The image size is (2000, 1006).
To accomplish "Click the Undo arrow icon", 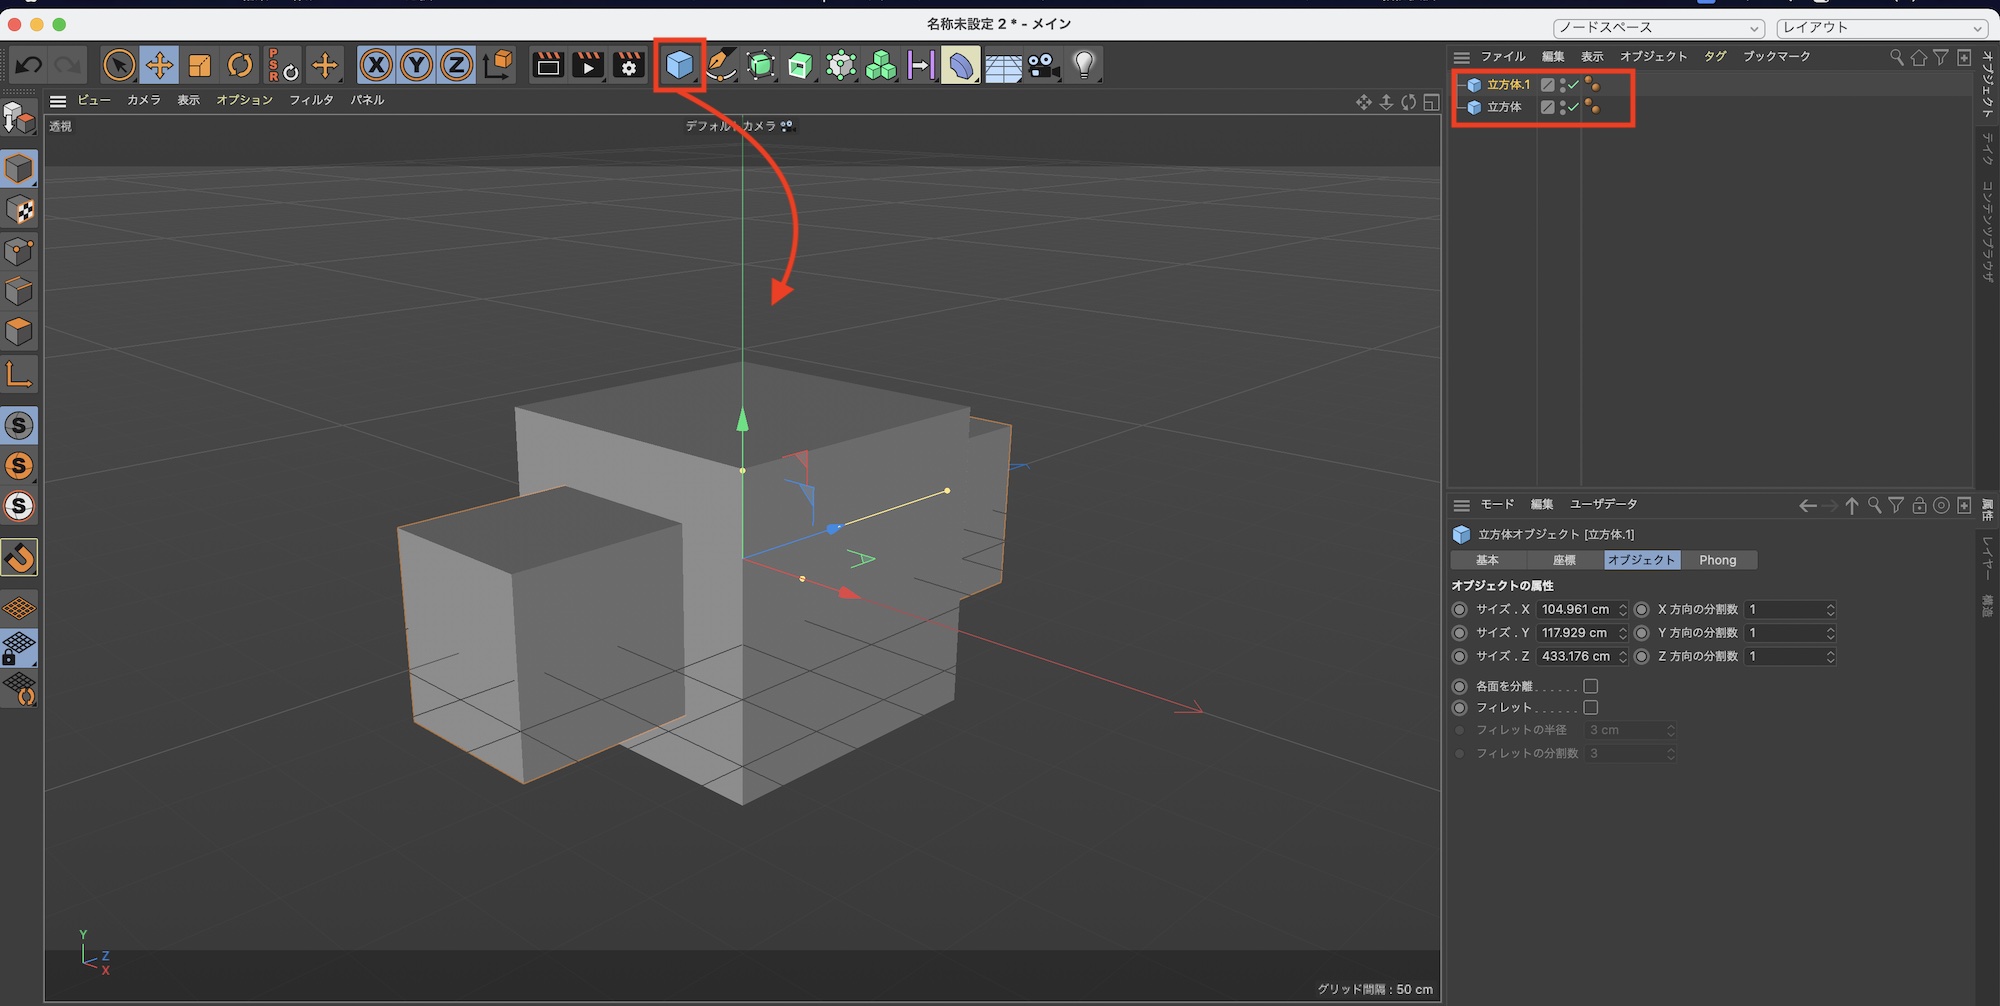I will tap(28, 66).
